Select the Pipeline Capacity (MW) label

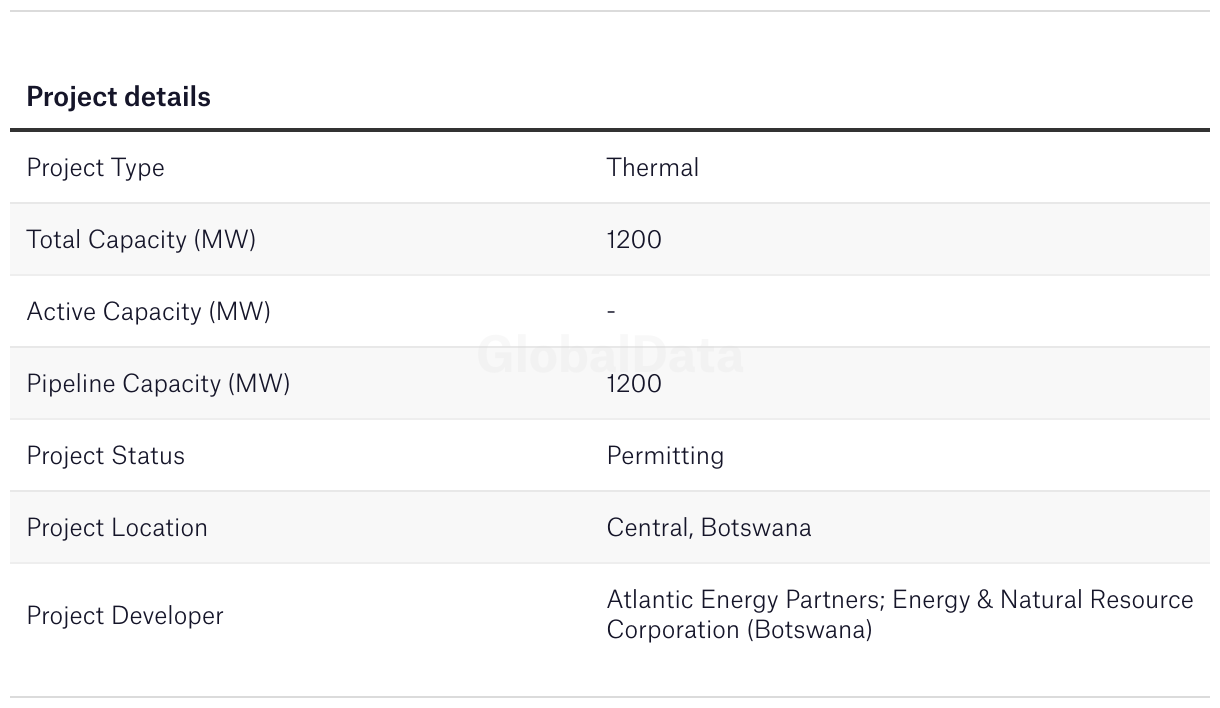click(158, 384)
